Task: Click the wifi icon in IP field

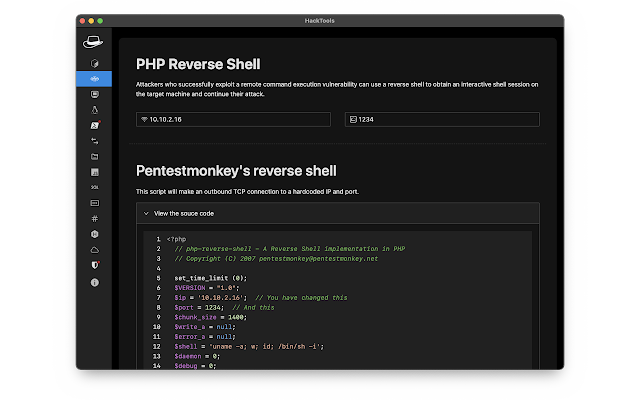Action: click(144, 120)
